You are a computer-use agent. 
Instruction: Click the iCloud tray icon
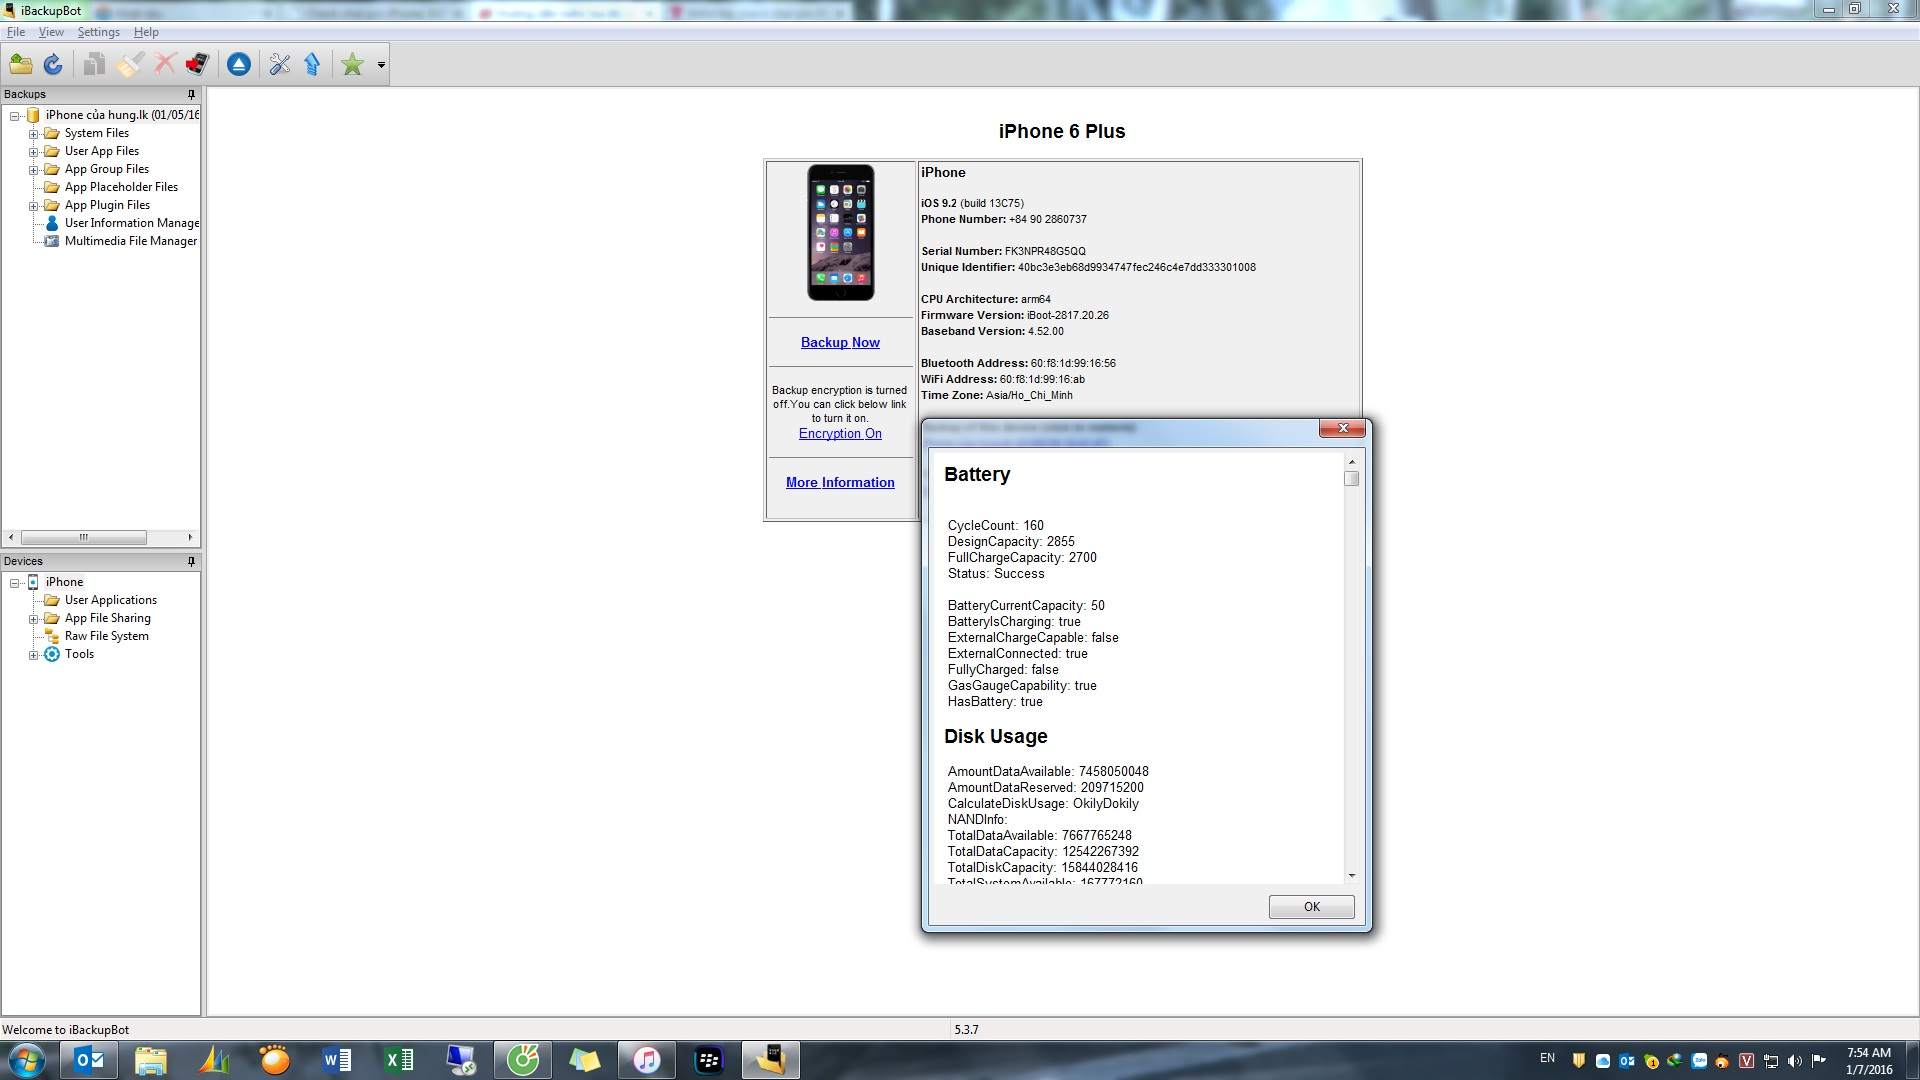(1603, 1061)
